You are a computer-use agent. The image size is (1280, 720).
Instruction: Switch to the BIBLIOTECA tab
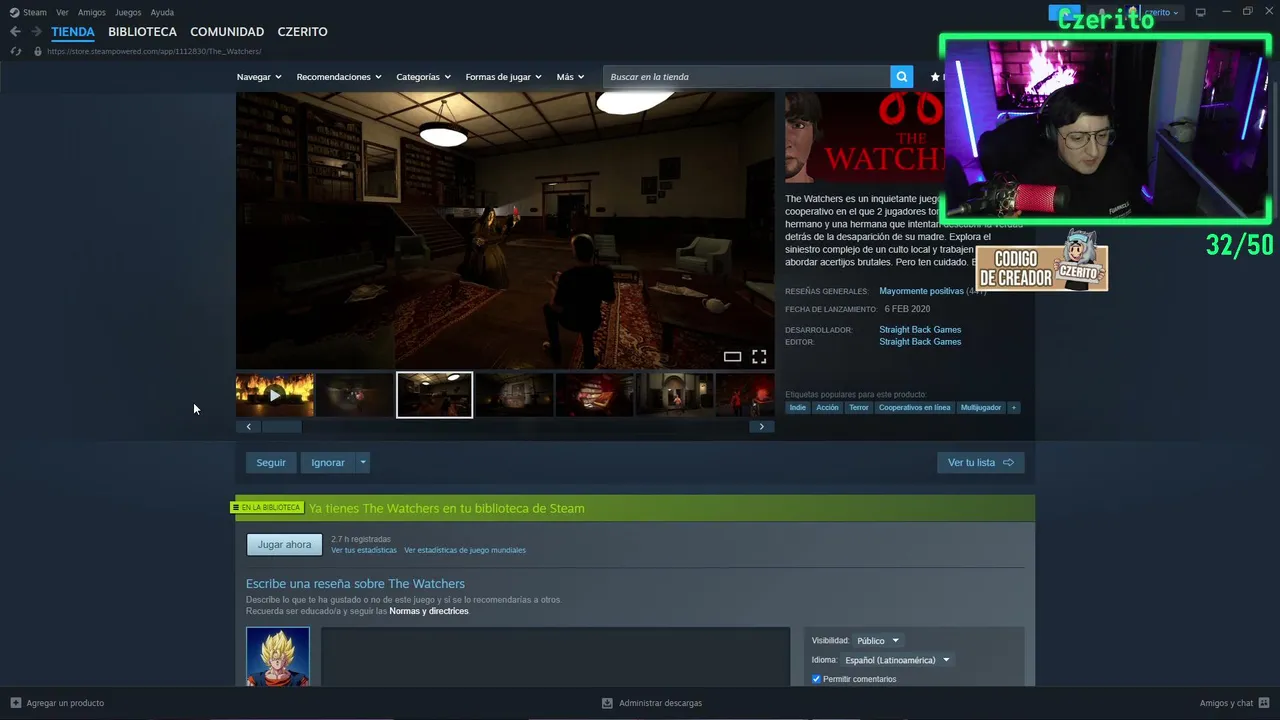pos(142,32)
